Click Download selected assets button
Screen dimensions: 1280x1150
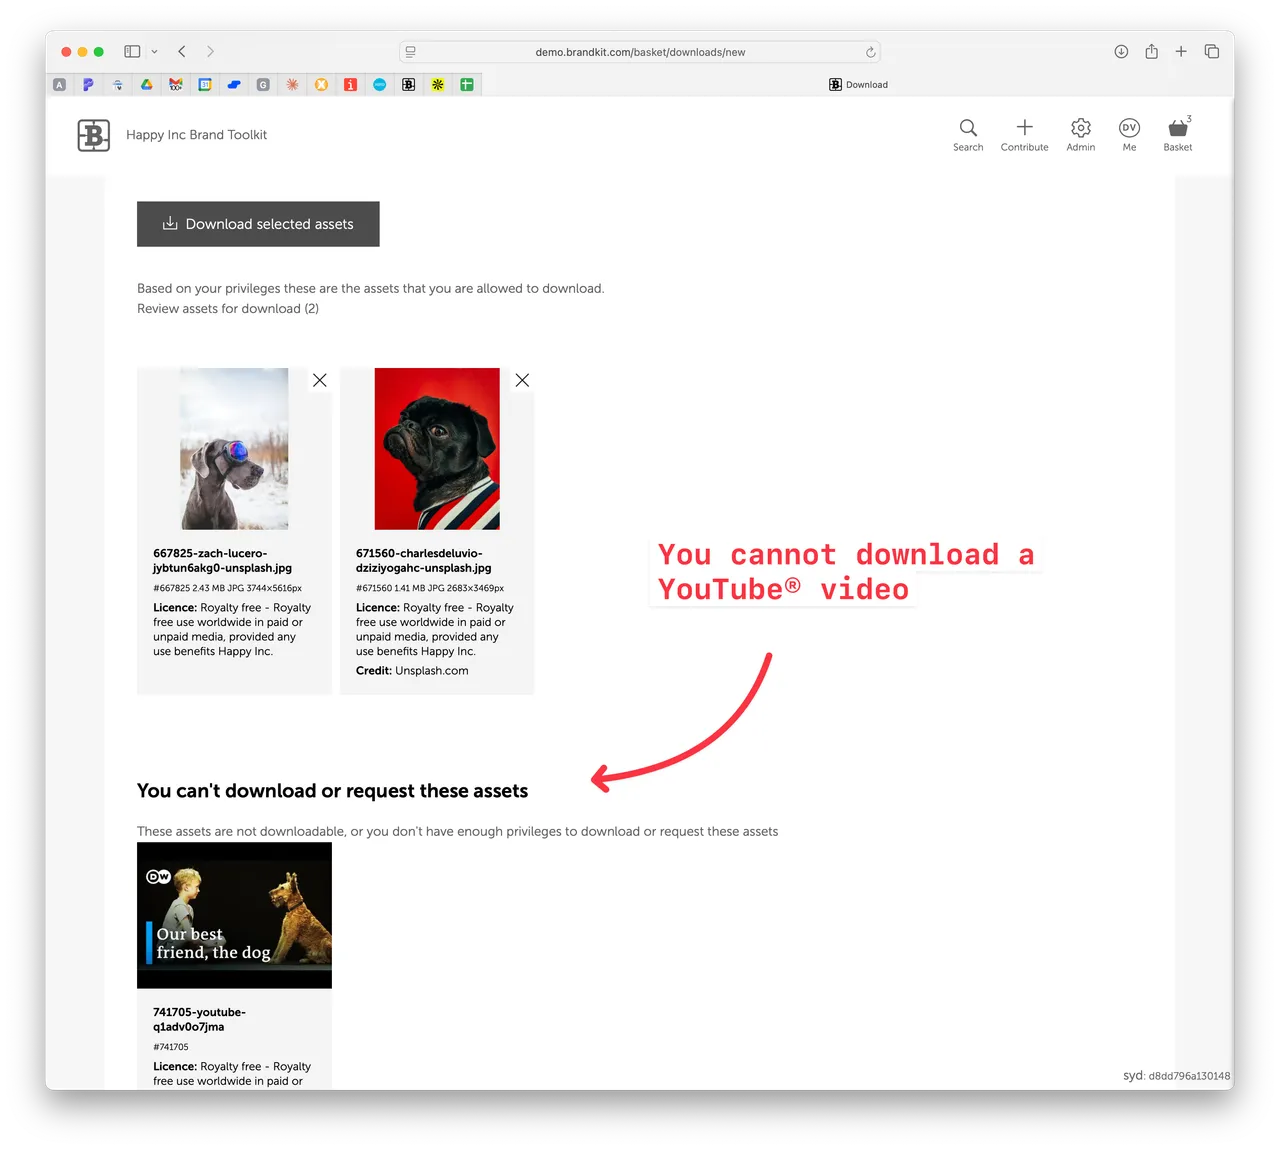tap(258, 224)
